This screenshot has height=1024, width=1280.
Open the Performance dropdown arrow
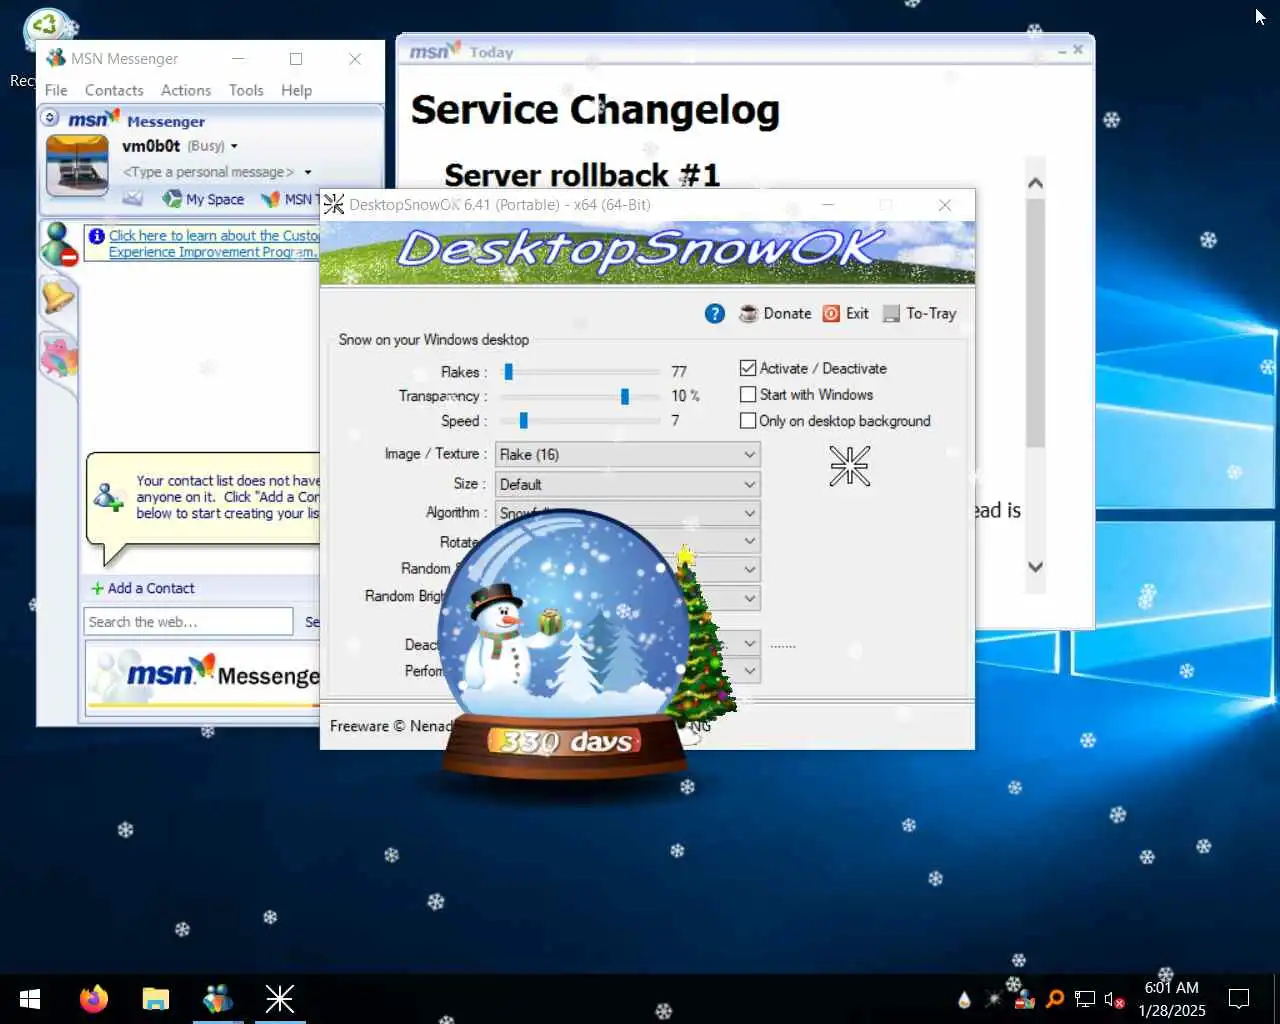749,671
